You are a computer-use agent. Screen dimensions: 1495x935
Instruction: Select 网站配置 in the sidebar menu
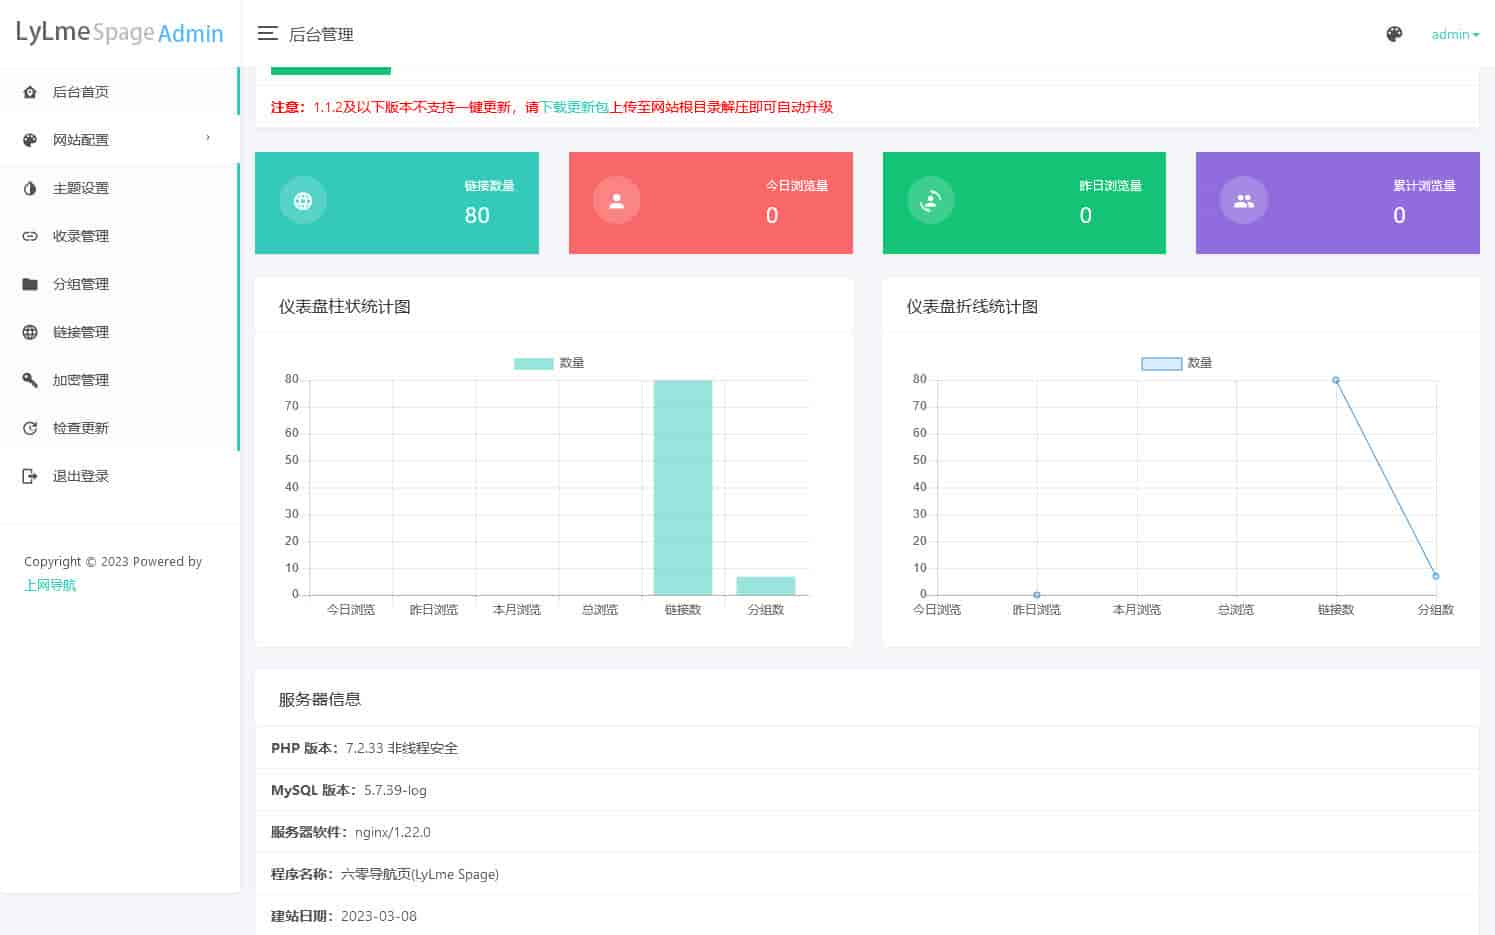point(81,140)
